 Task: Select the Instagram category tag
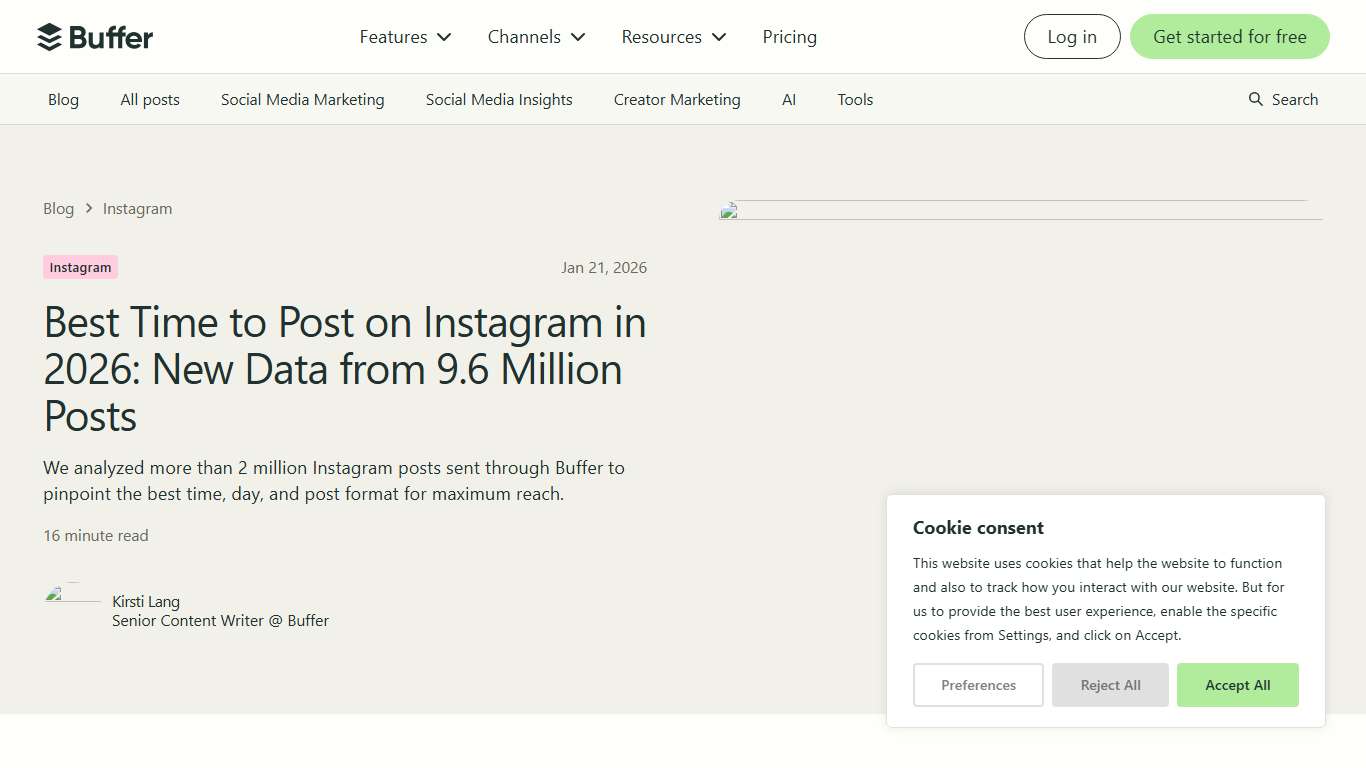80,267
